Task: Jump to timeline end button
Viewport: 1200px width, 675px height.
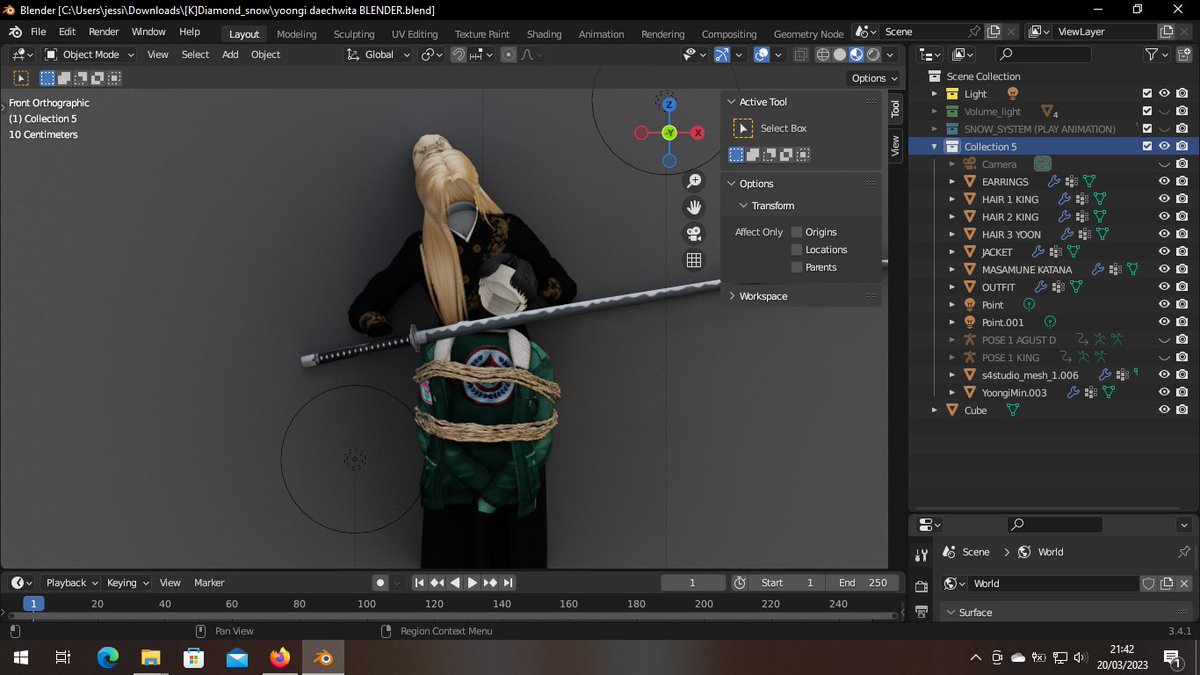Action: (x=508, y=583)
